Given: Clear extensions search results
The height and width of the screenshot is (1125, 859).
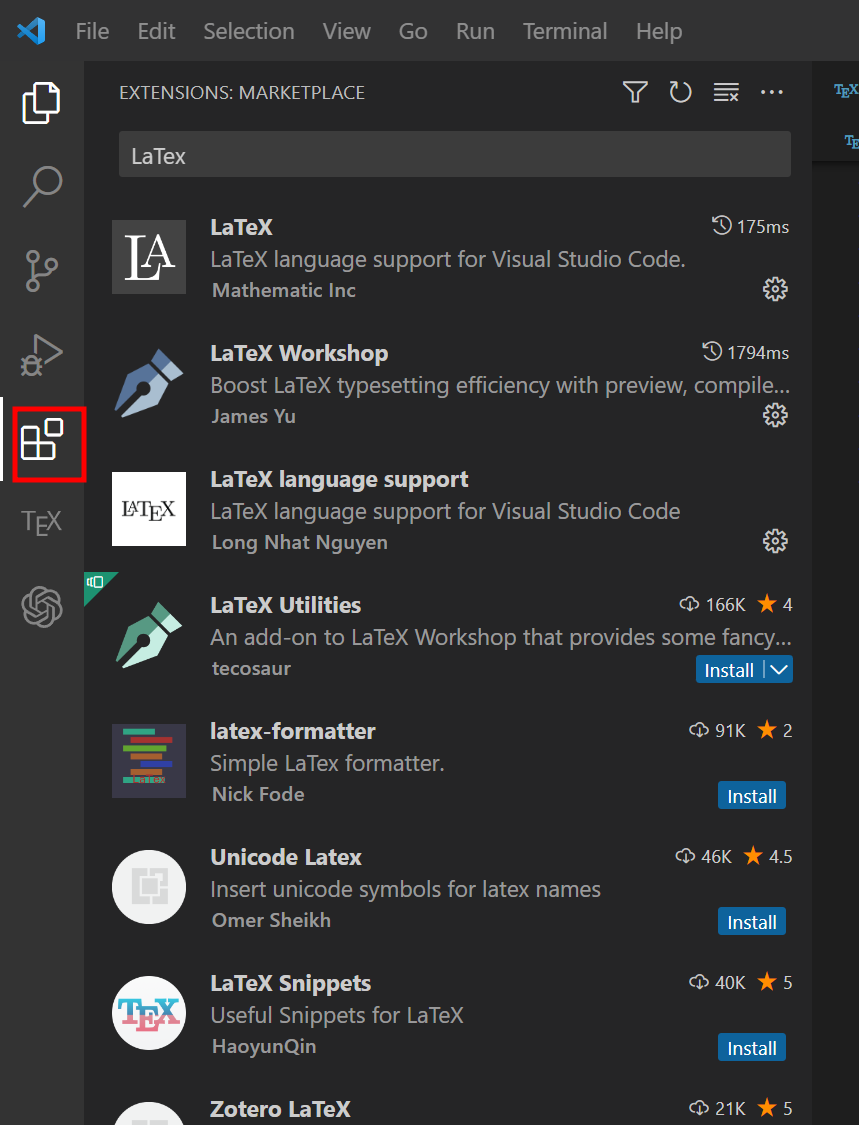Looking at the screenshot, I should click(726, 92).
